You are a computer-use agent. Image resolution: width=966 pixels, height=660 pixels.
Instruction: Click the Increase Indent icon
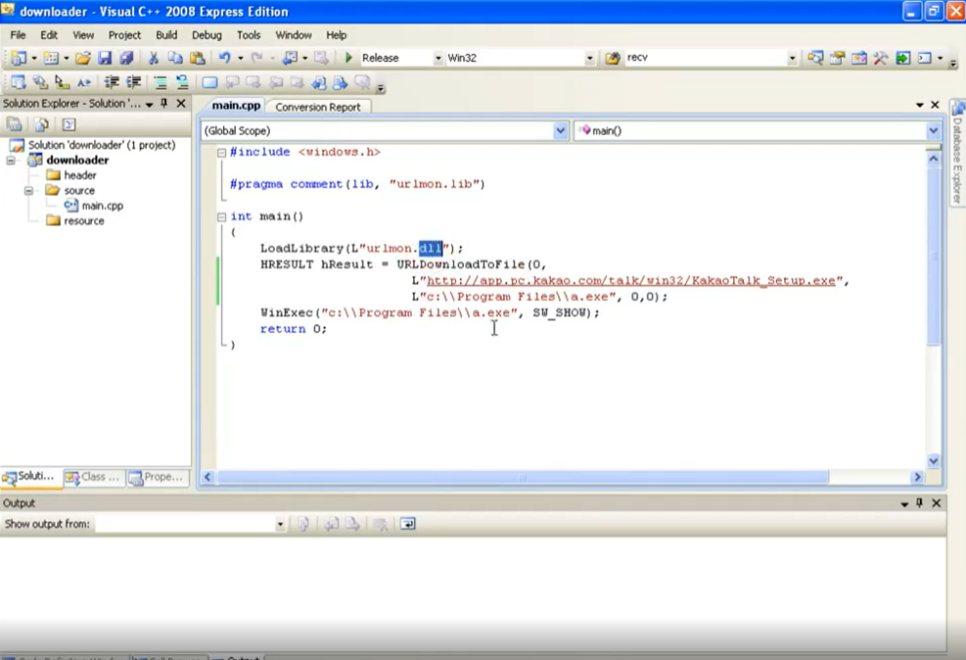tap(134, 82)
